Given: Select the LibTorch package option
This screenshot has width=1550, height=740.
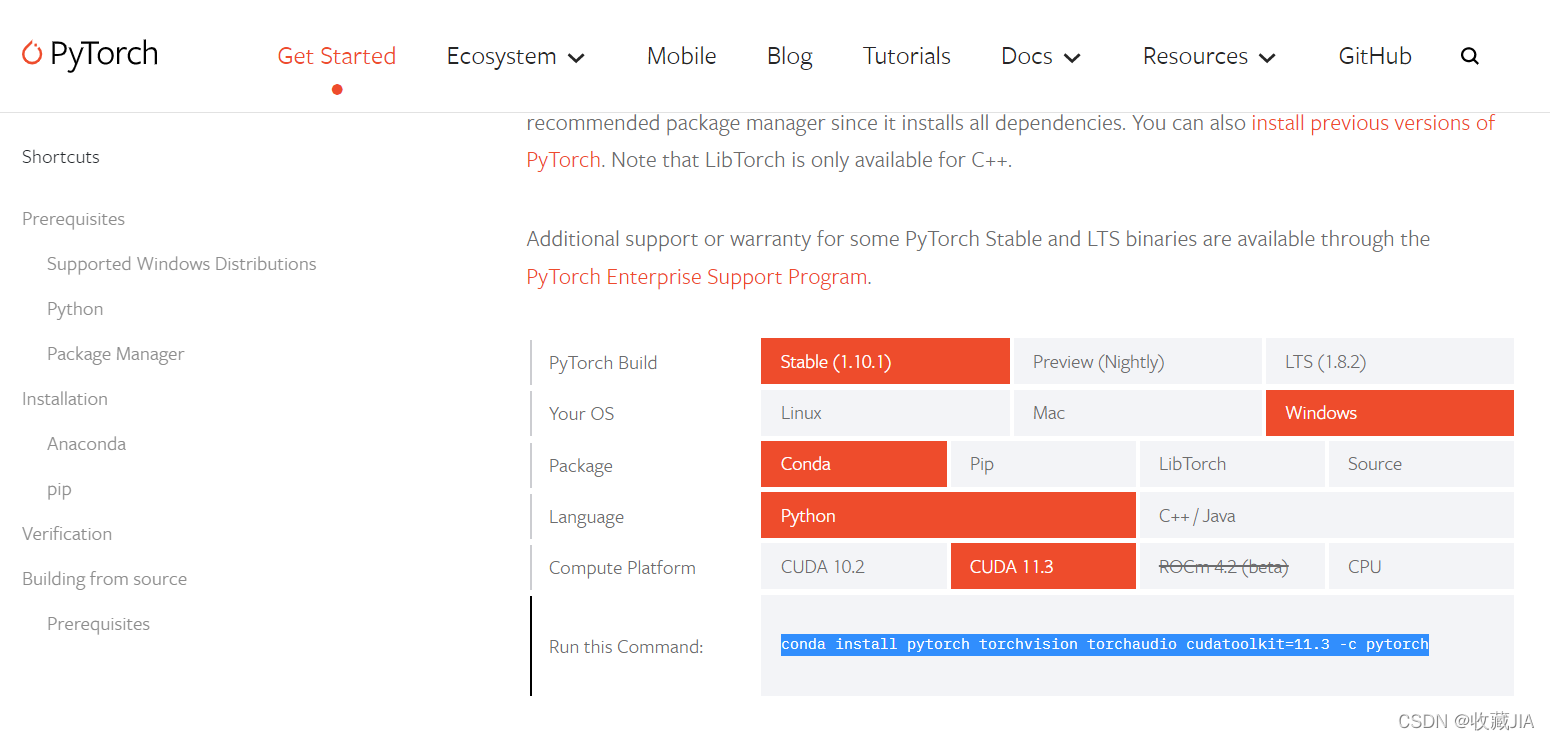Looking at the screenshot, I should pyautogui.click(x=1232, y=464).
